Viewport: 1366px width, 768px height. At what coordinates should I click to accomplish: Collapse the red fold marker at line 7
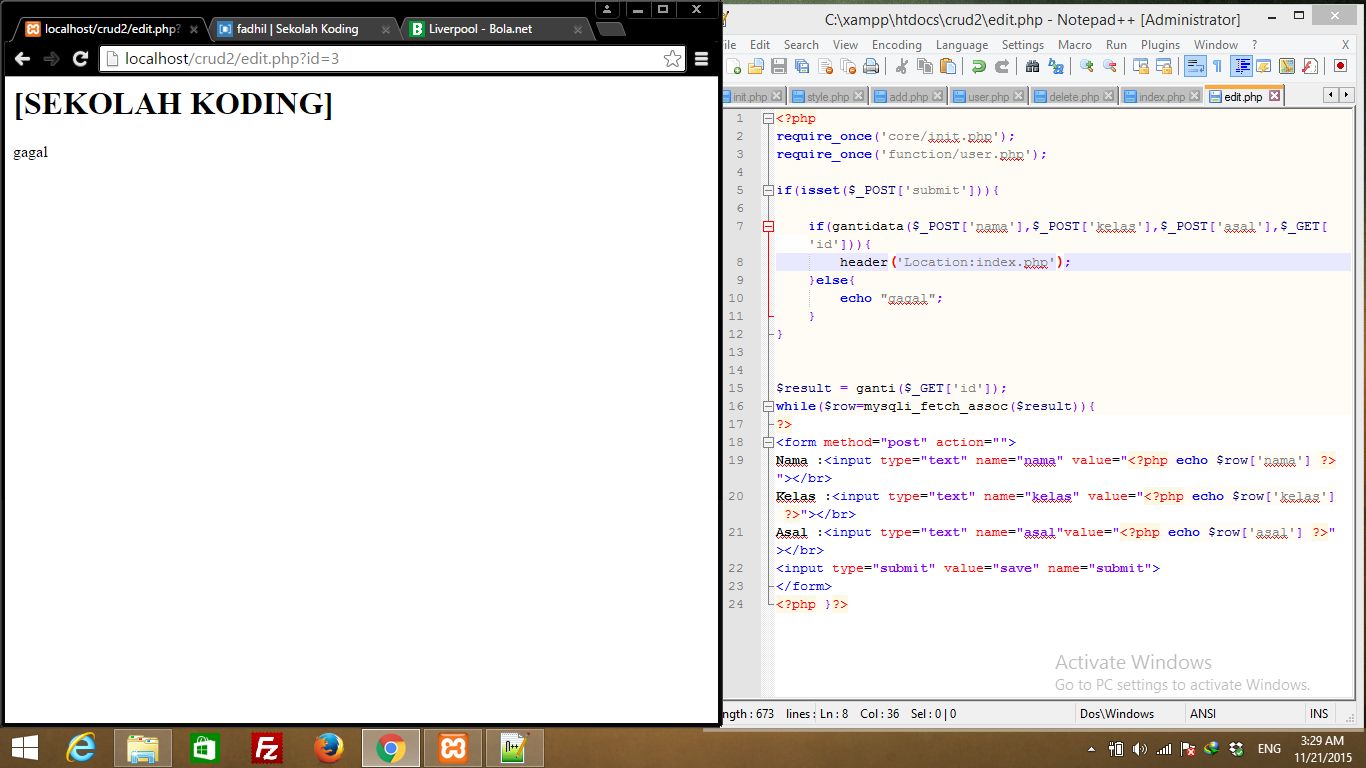tap(768, 227)
